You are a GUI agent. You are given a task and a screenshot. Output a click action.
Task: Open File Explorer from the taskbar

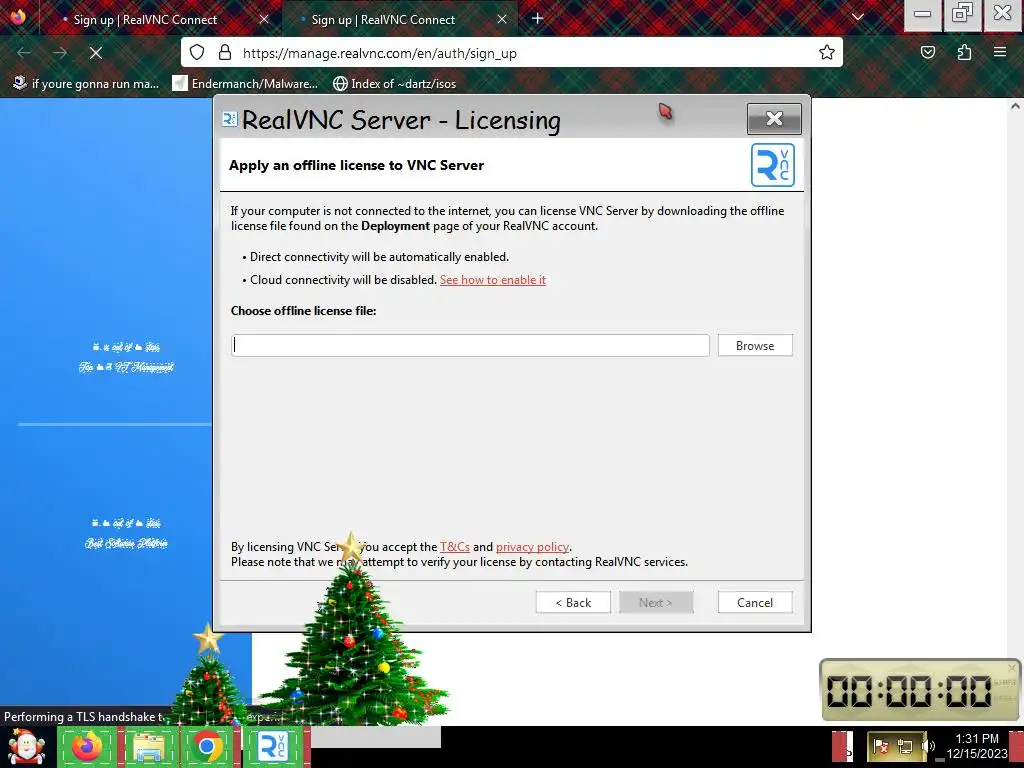(148, 747)
